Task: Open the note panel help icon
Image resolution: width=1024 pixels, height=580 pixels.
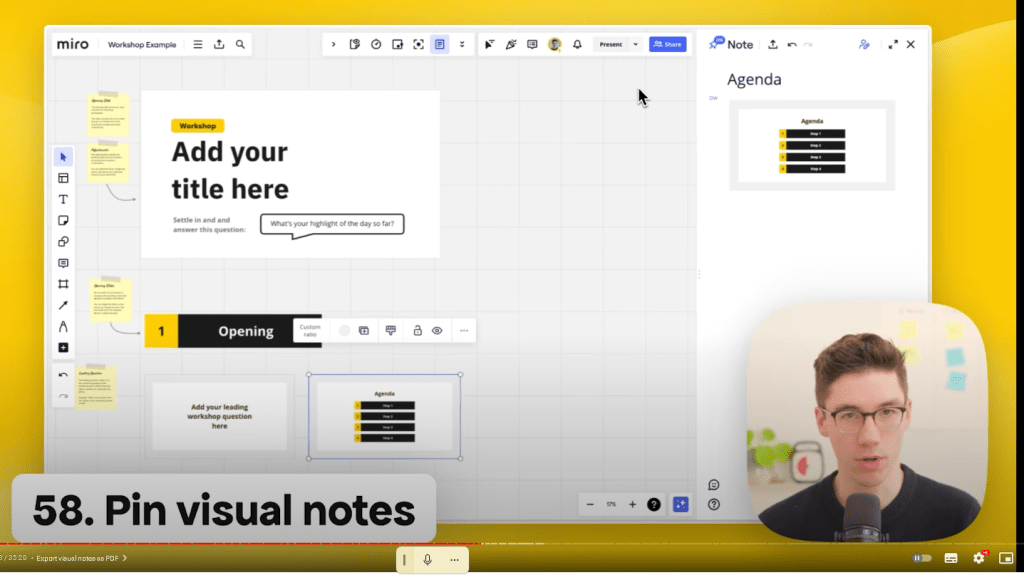Action: coord(714,504)
